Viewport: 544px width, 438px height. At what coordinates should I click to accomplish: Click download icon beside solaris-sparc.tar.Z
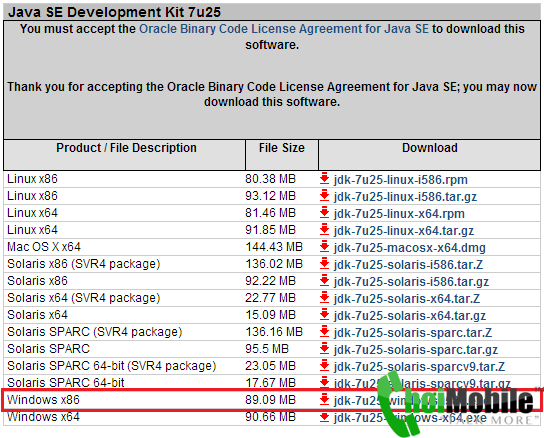point(324,332)
